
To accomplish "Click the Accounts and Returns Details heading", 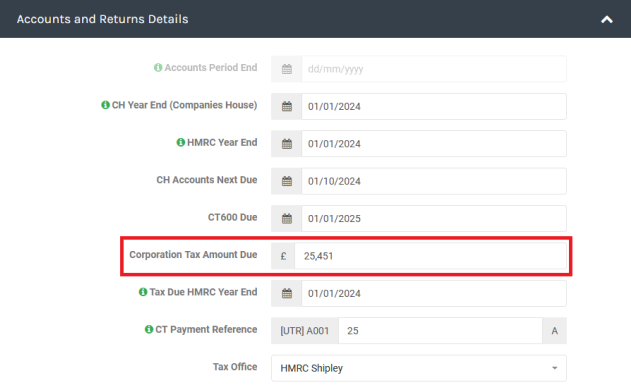I will pyautogui.click(x=103, y=19).
